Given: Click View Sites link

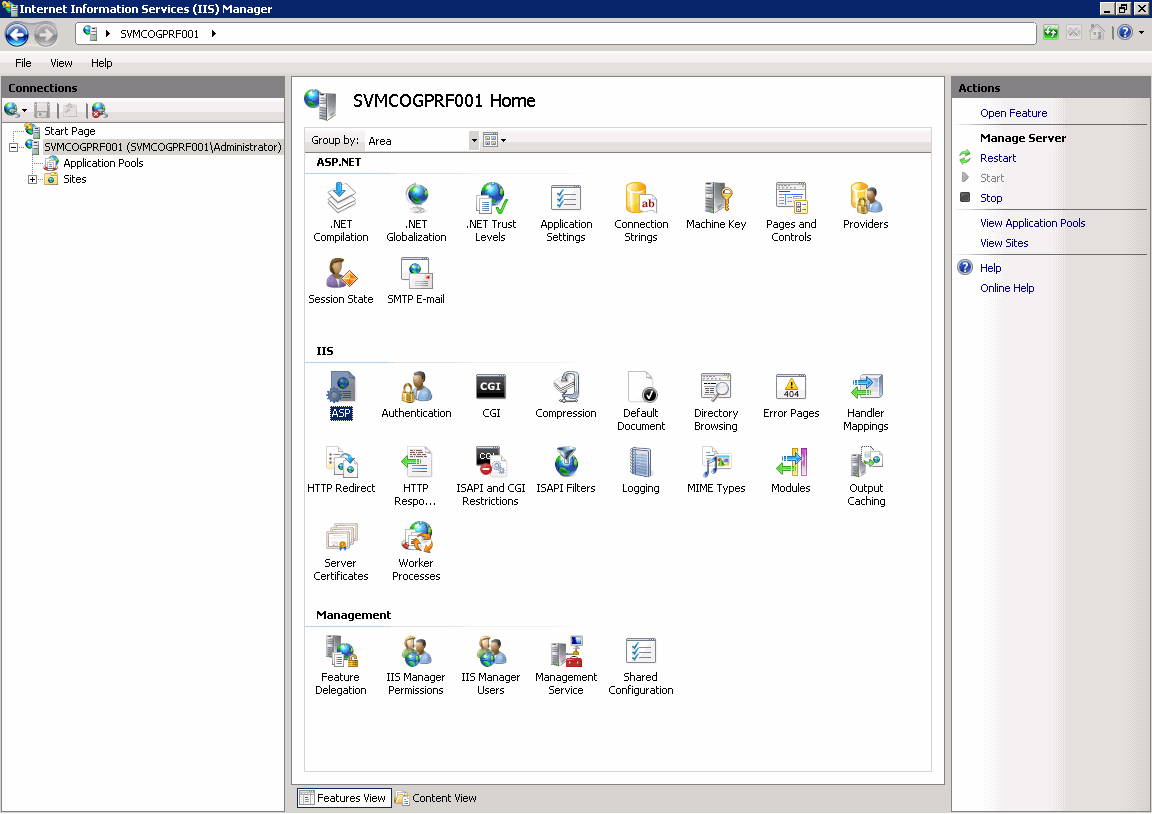Looking at the screenshot, I should tap(1004, 243).
